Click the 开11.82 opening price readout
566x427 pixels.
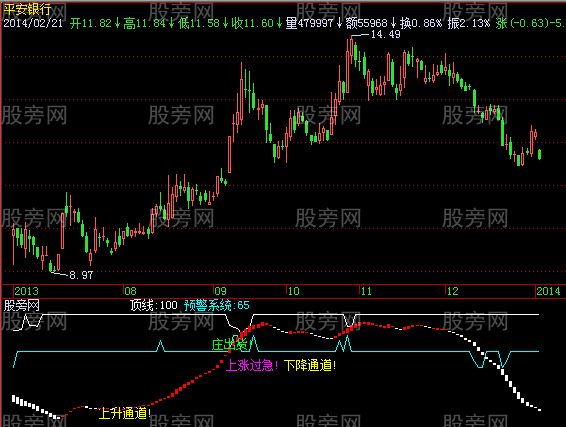point(91,23)
